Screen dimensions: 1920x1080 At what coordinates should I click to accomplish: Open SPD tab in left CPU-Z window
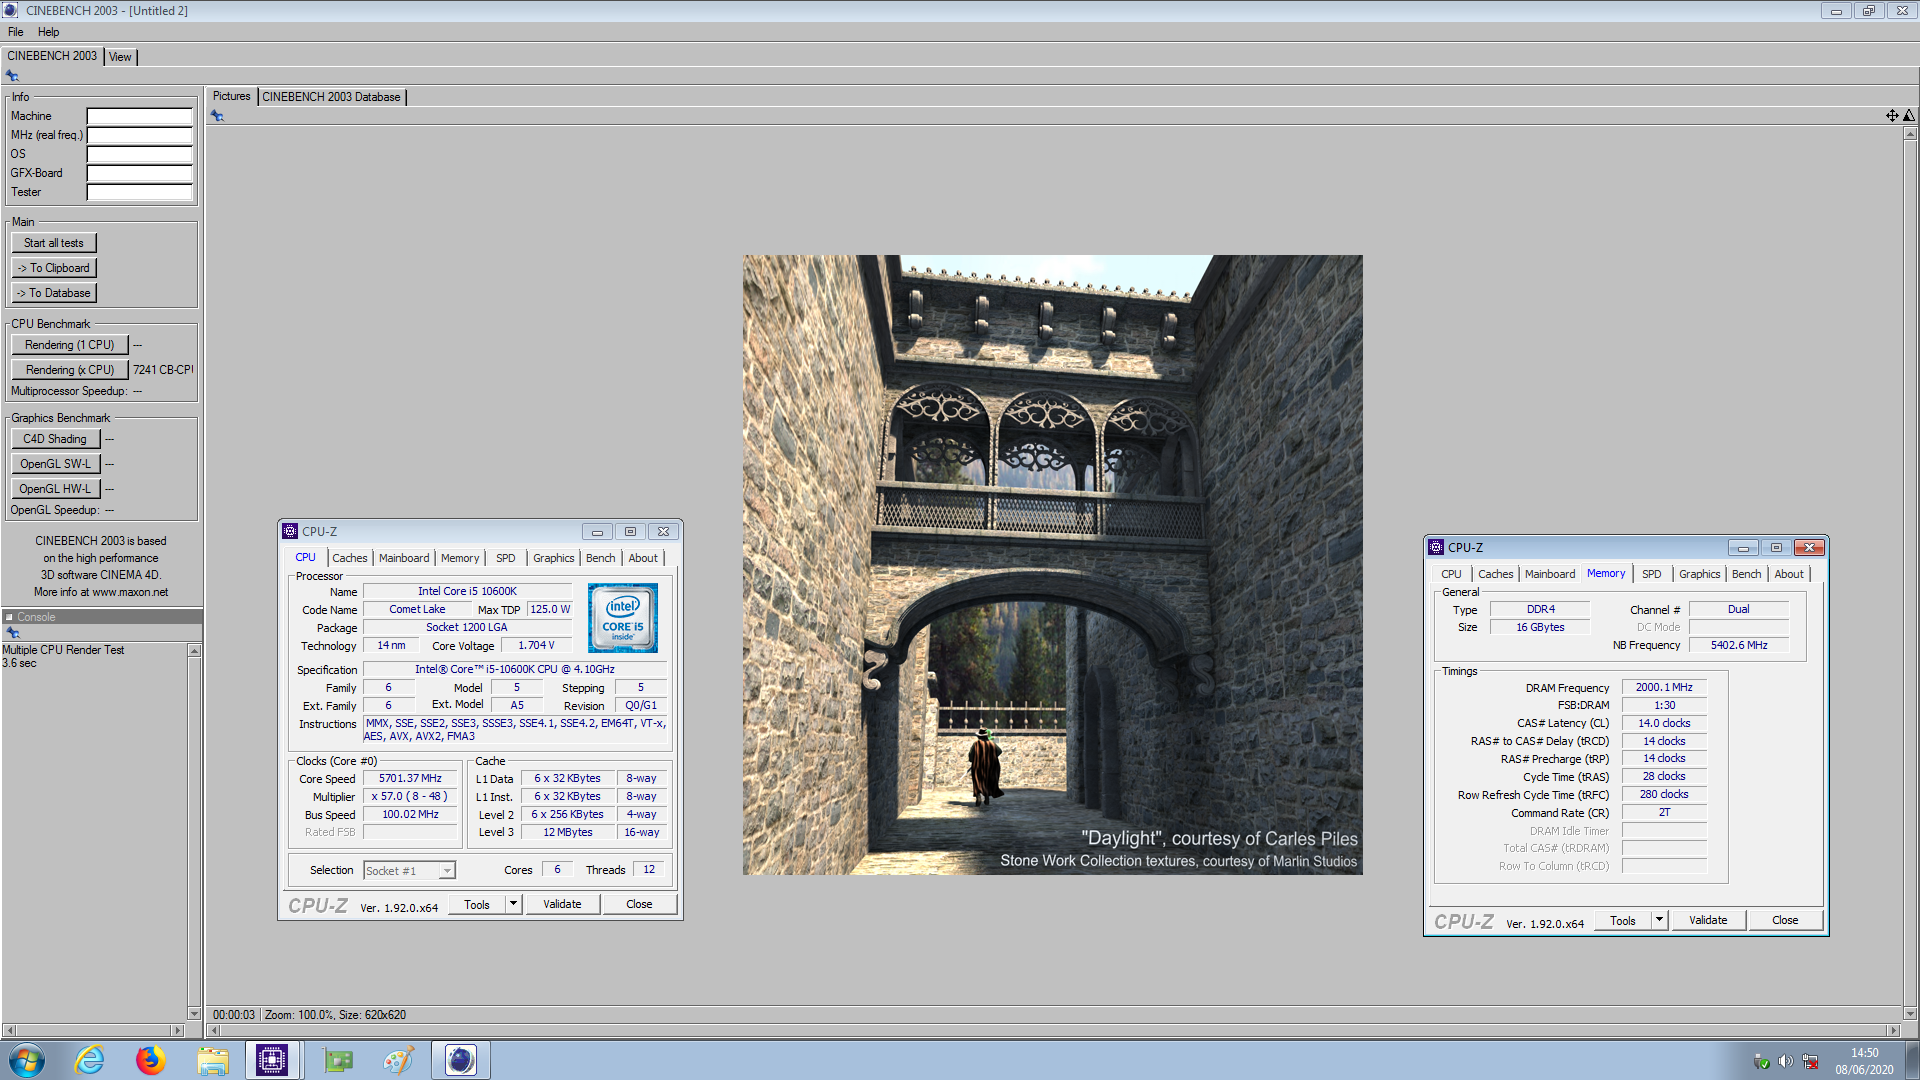[x=506, y=558]
